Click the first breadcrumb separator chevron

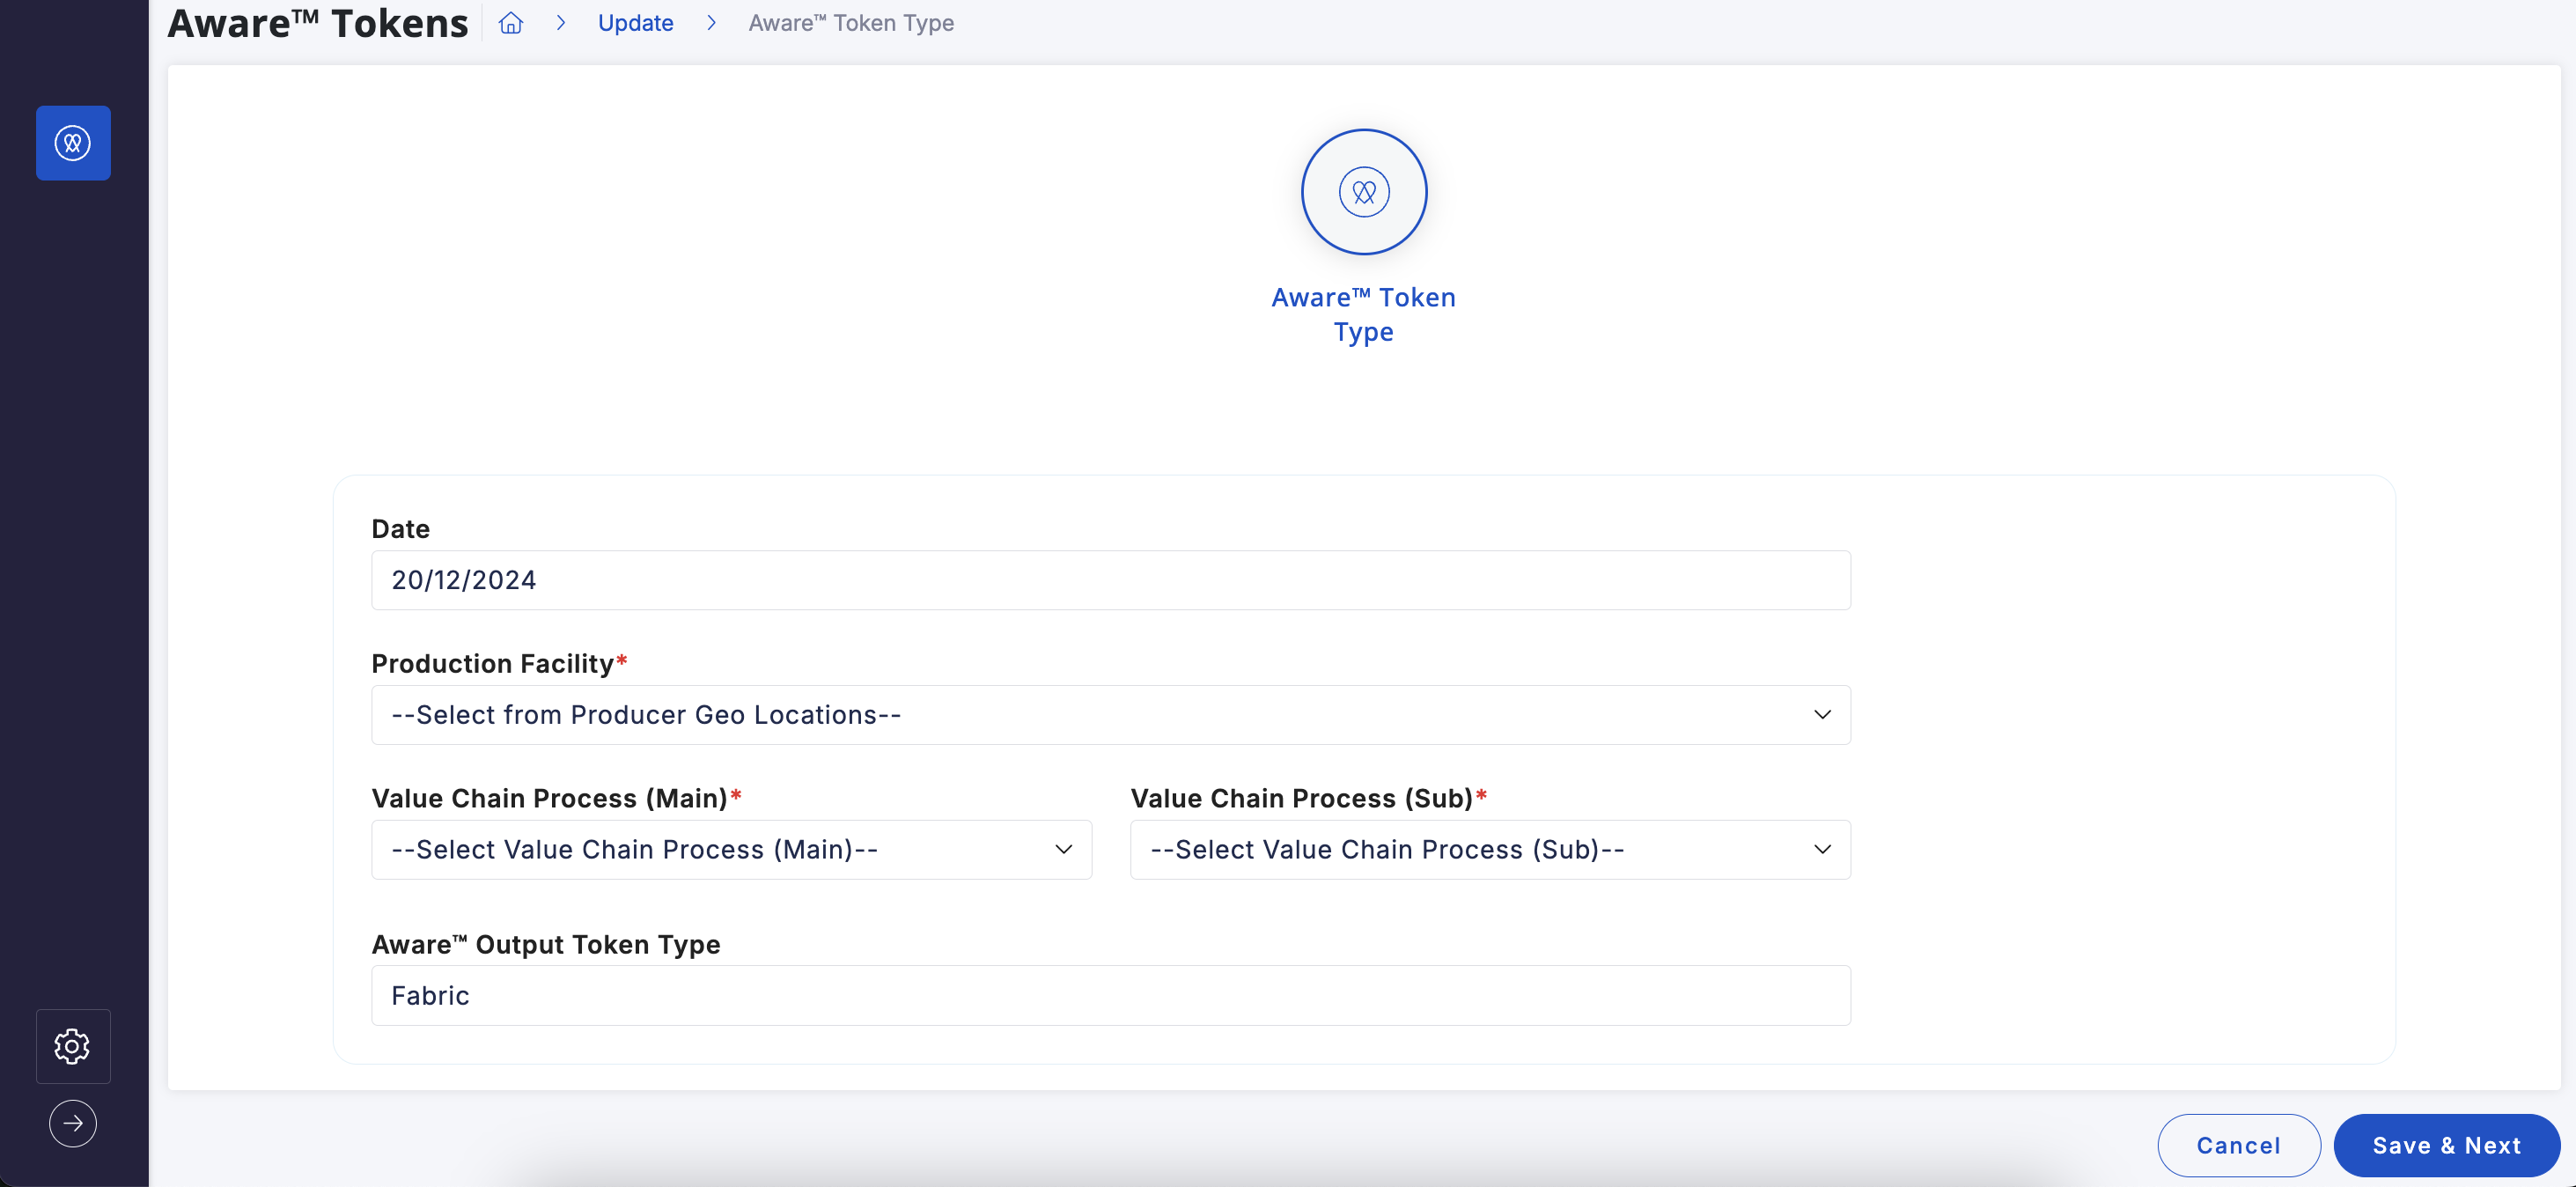pyautogui.click(x=561, y=23)
